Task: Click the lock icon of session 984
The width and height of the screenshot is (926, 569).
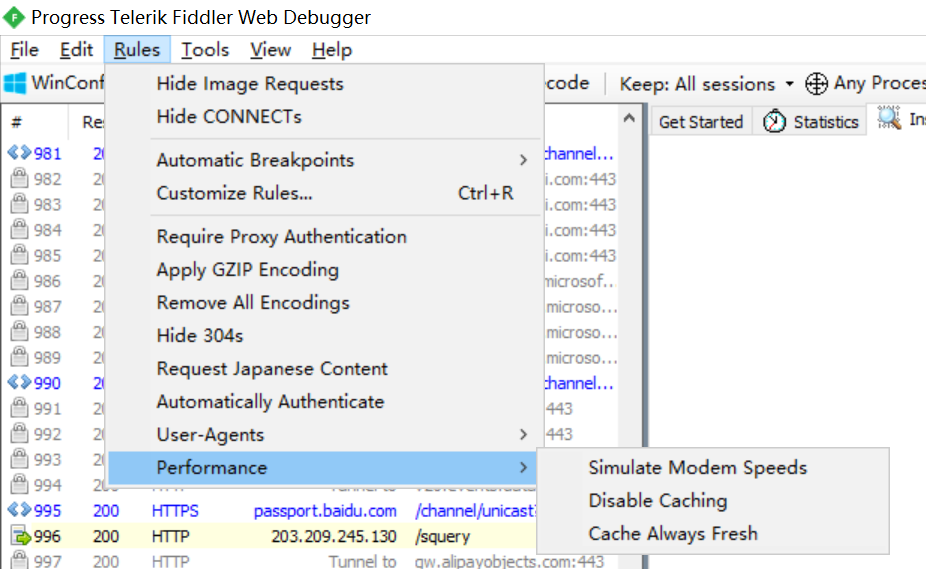Action: point(19,228)
